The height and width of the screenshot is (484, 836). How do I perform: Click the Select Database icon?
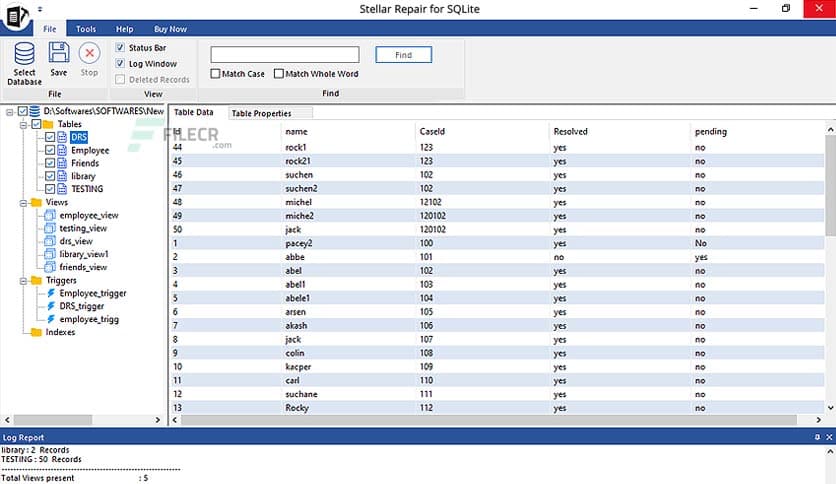pyautogui.click(x=25, y=54)
